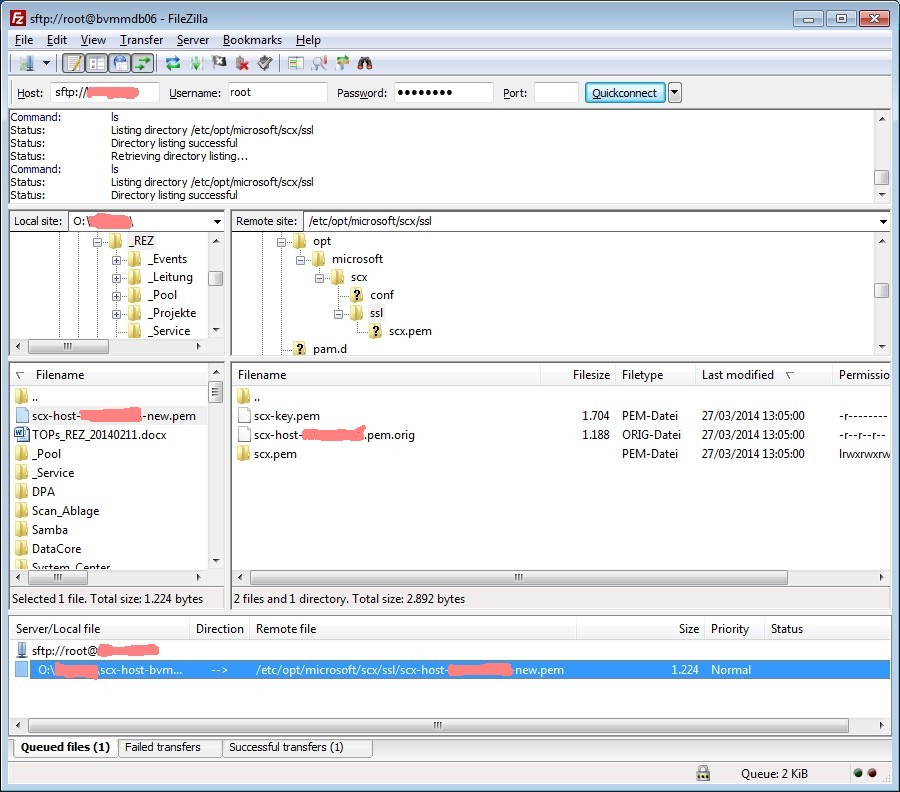Disconnect from the current server

[242, 63]
